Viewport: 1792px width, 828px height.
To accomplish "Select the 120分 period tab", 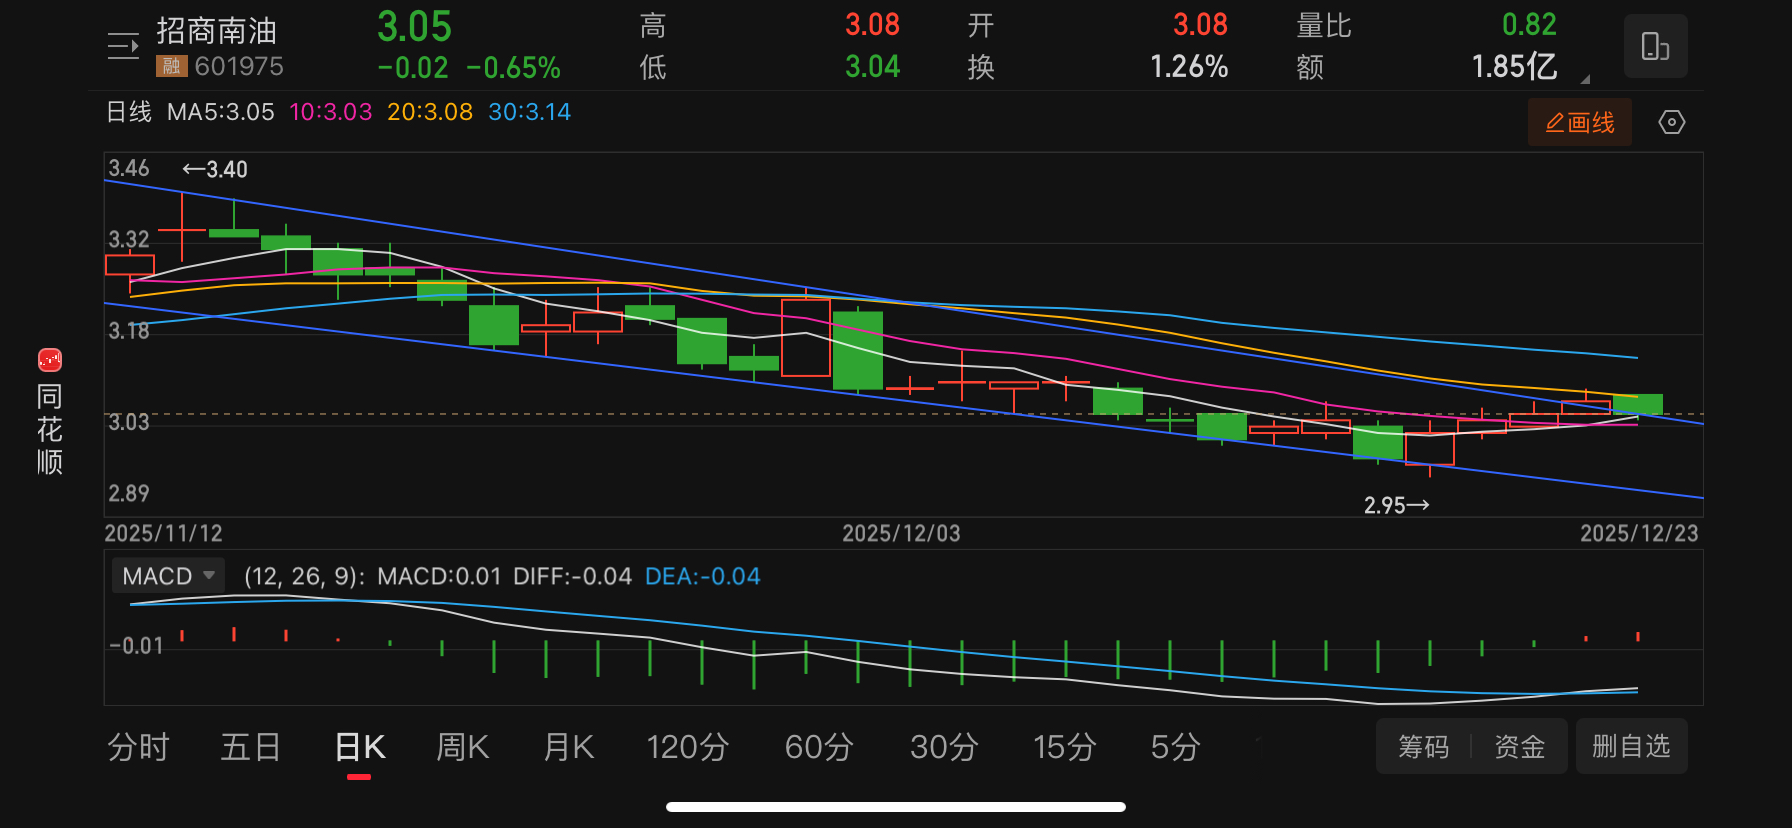I will (687, 747).
